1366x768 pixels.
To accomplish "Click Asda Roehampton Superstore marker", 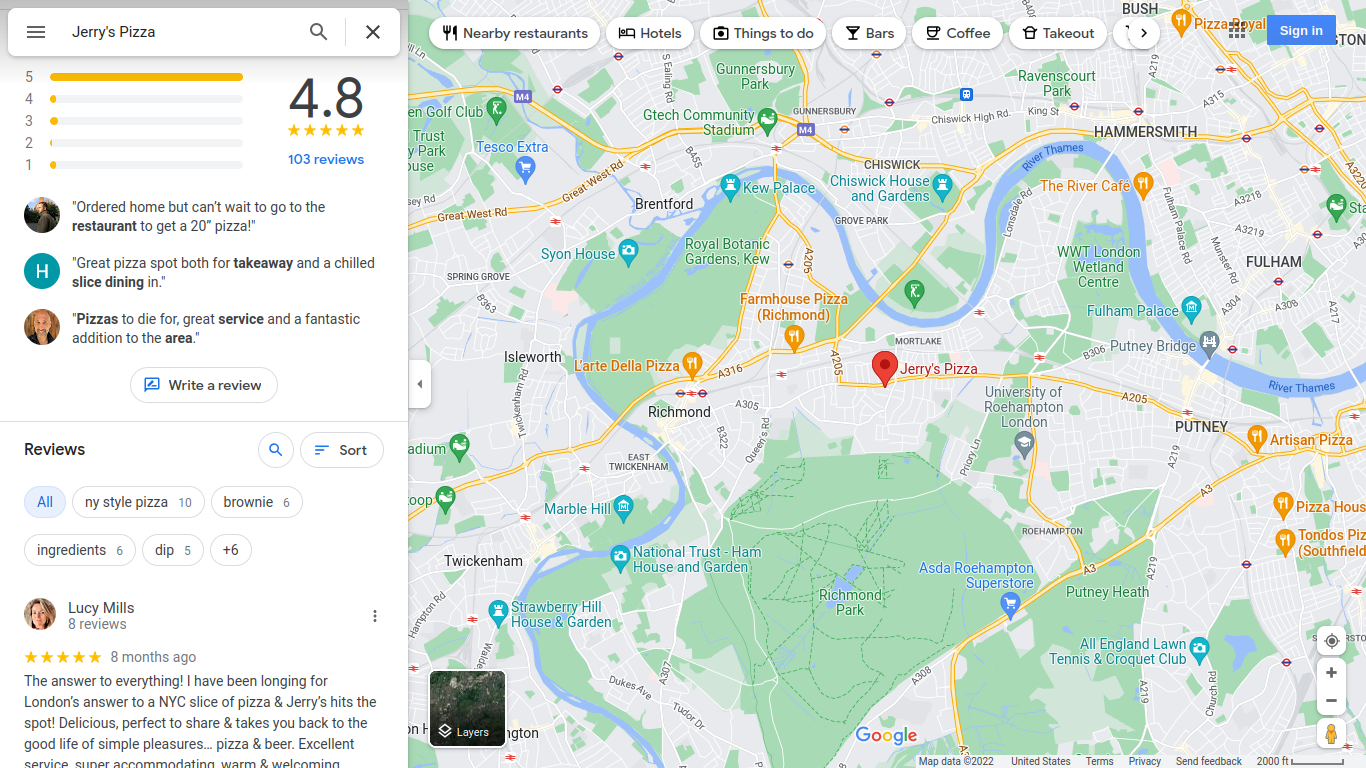I will pyautogui.click(x=1010, y=604).
